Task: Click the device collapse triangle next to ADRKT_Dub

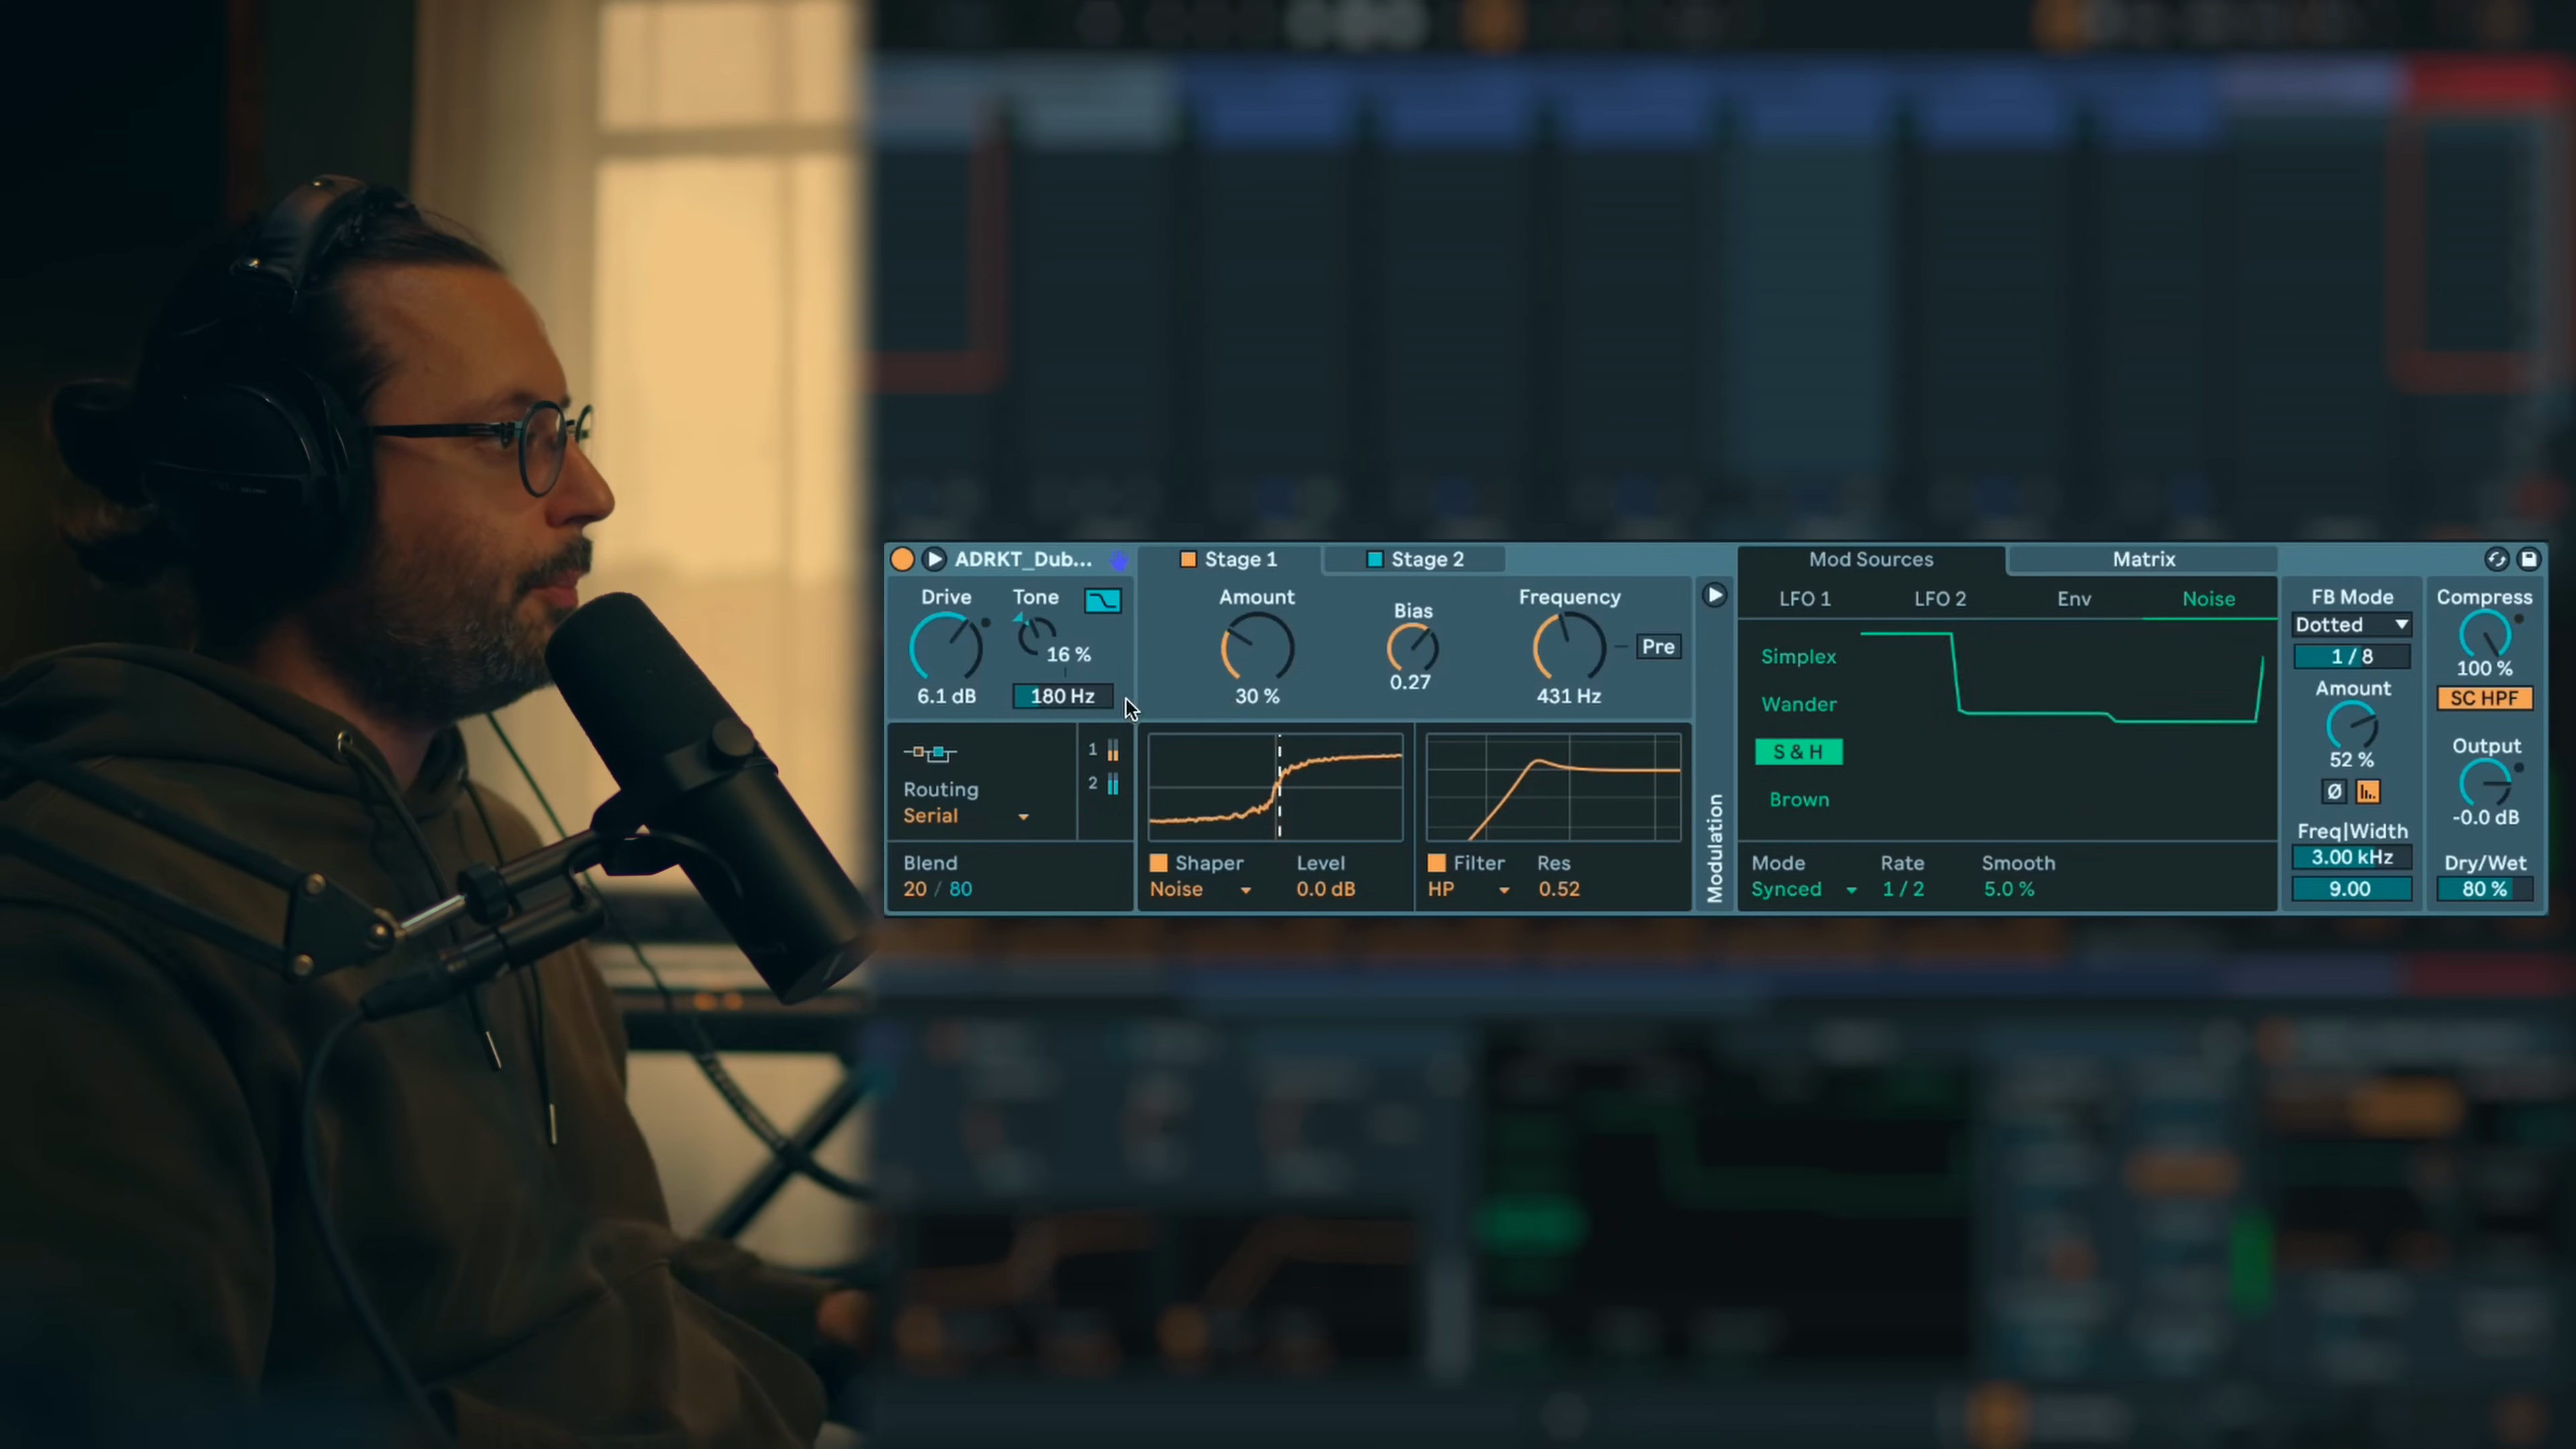Action: pos(934,559)
